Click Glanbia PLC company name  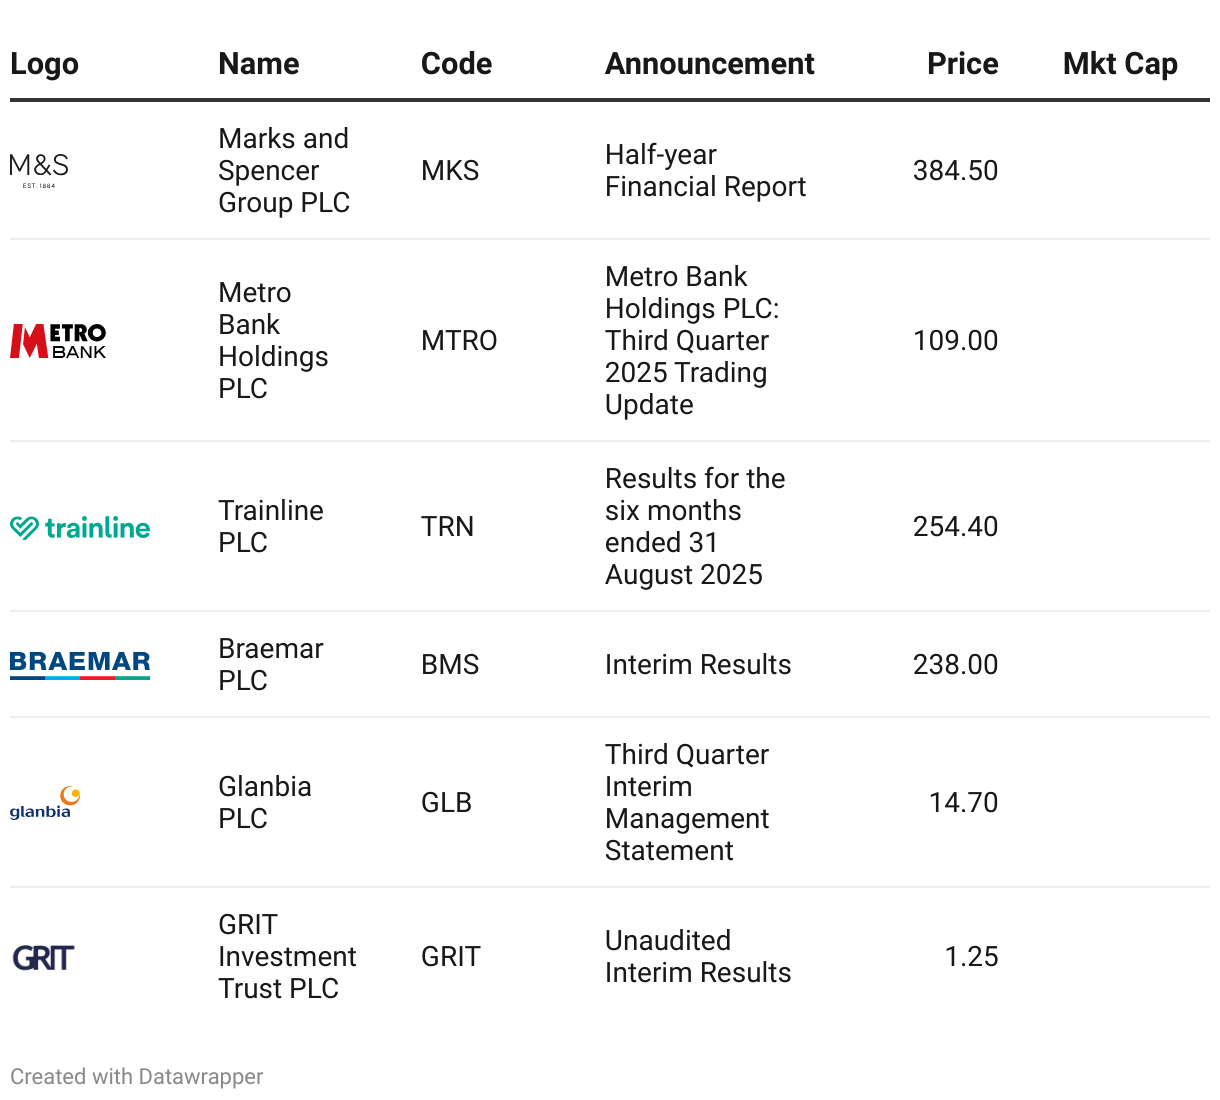(x=265, y=802)
